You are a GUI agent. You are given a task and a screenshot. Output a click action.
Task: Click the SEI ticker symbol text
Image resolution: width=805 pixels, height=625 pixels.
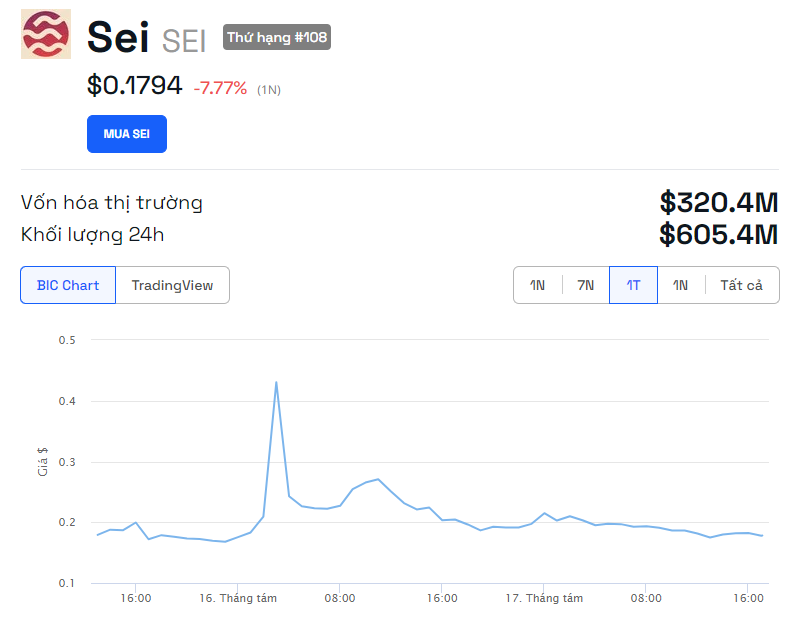click(x=184, y=41)
